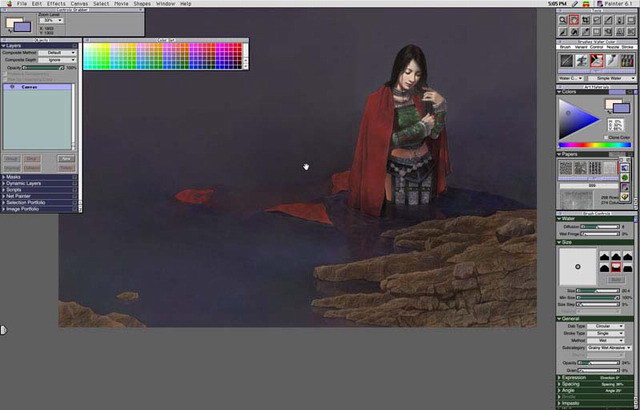Choose the colored markers brush category icon
Image resolution: width=640 pixels, height=410 pixels.
627,61
